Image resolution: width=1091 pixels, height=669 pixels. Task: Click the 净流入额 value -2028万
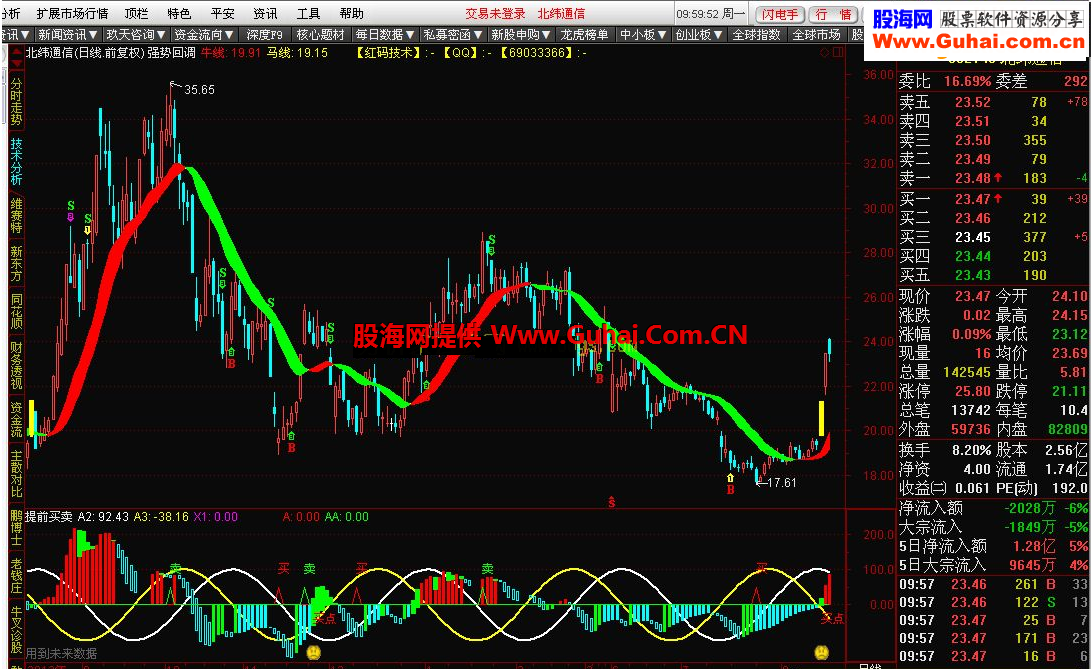[1030, 508]
